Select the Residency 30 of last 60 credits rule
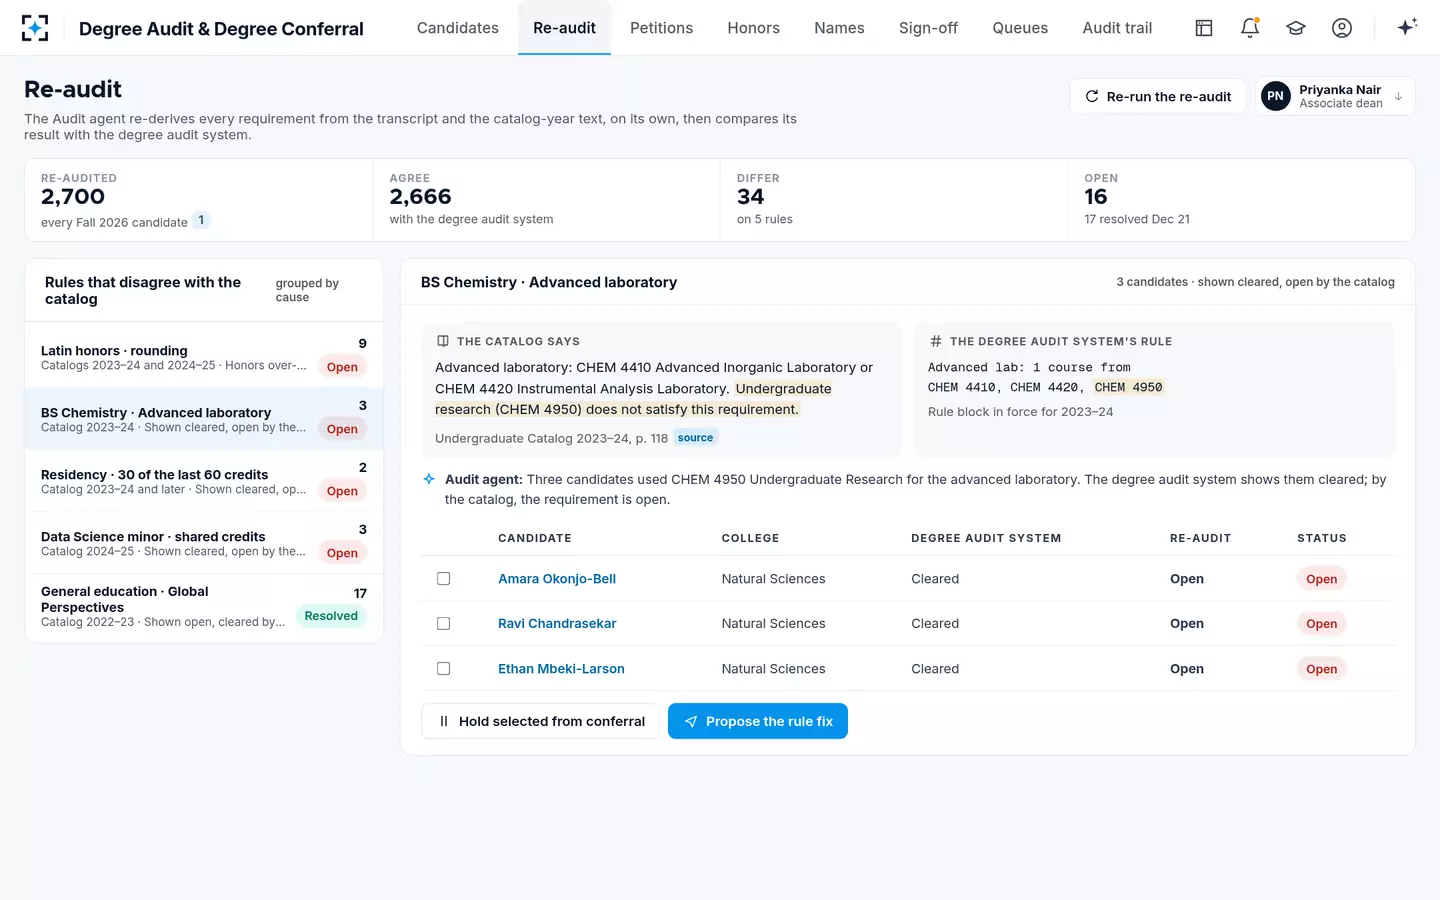Screen dimensions: 1440x900 [x=204, y=481]
